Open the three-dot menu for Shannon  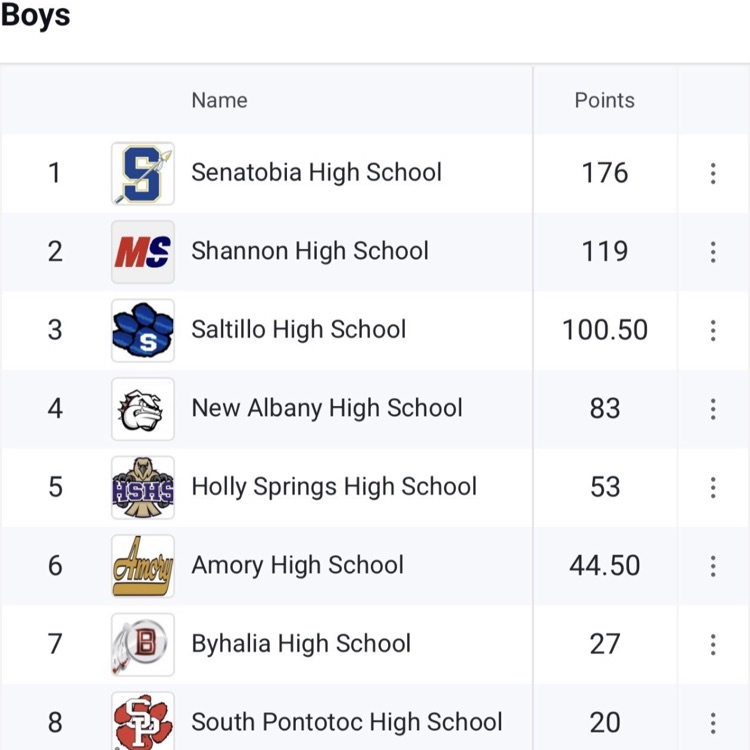pos(713,251)
